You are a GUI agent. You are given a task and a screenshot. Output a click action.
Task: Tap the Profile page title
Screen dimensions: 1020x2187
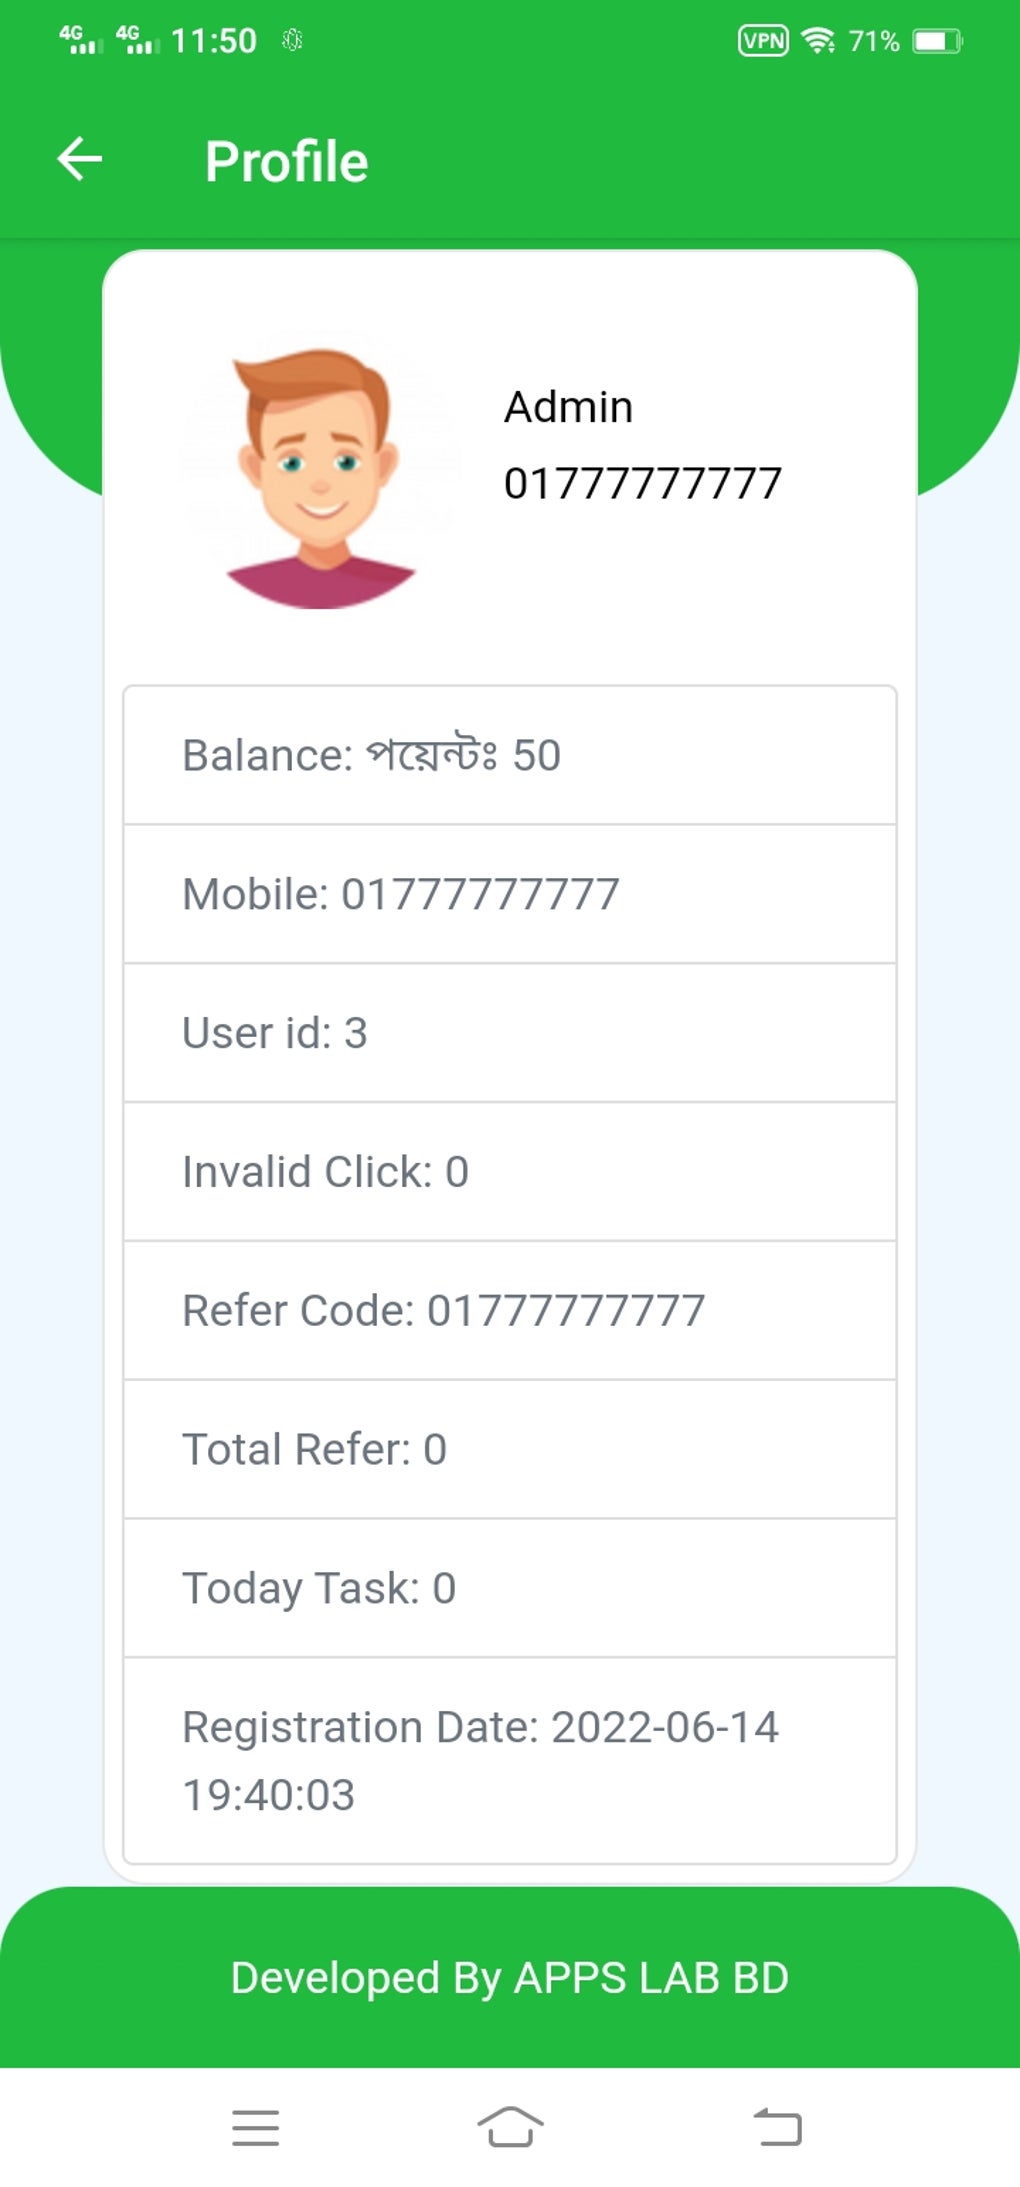(x=286, y=161)
